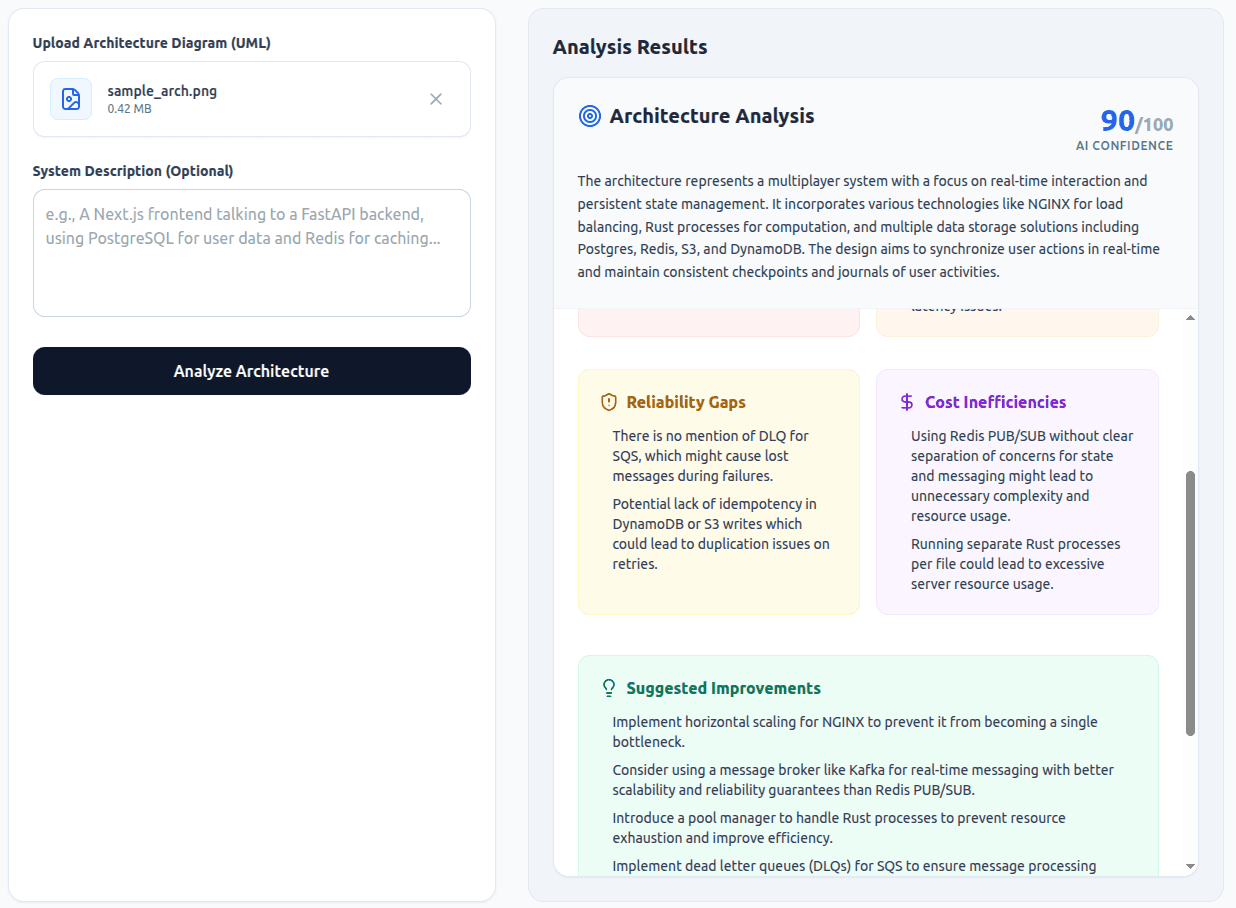Click the Upload Architecture Diagram (UML) label
This screenshot has height=908, width=1236.
152,43
